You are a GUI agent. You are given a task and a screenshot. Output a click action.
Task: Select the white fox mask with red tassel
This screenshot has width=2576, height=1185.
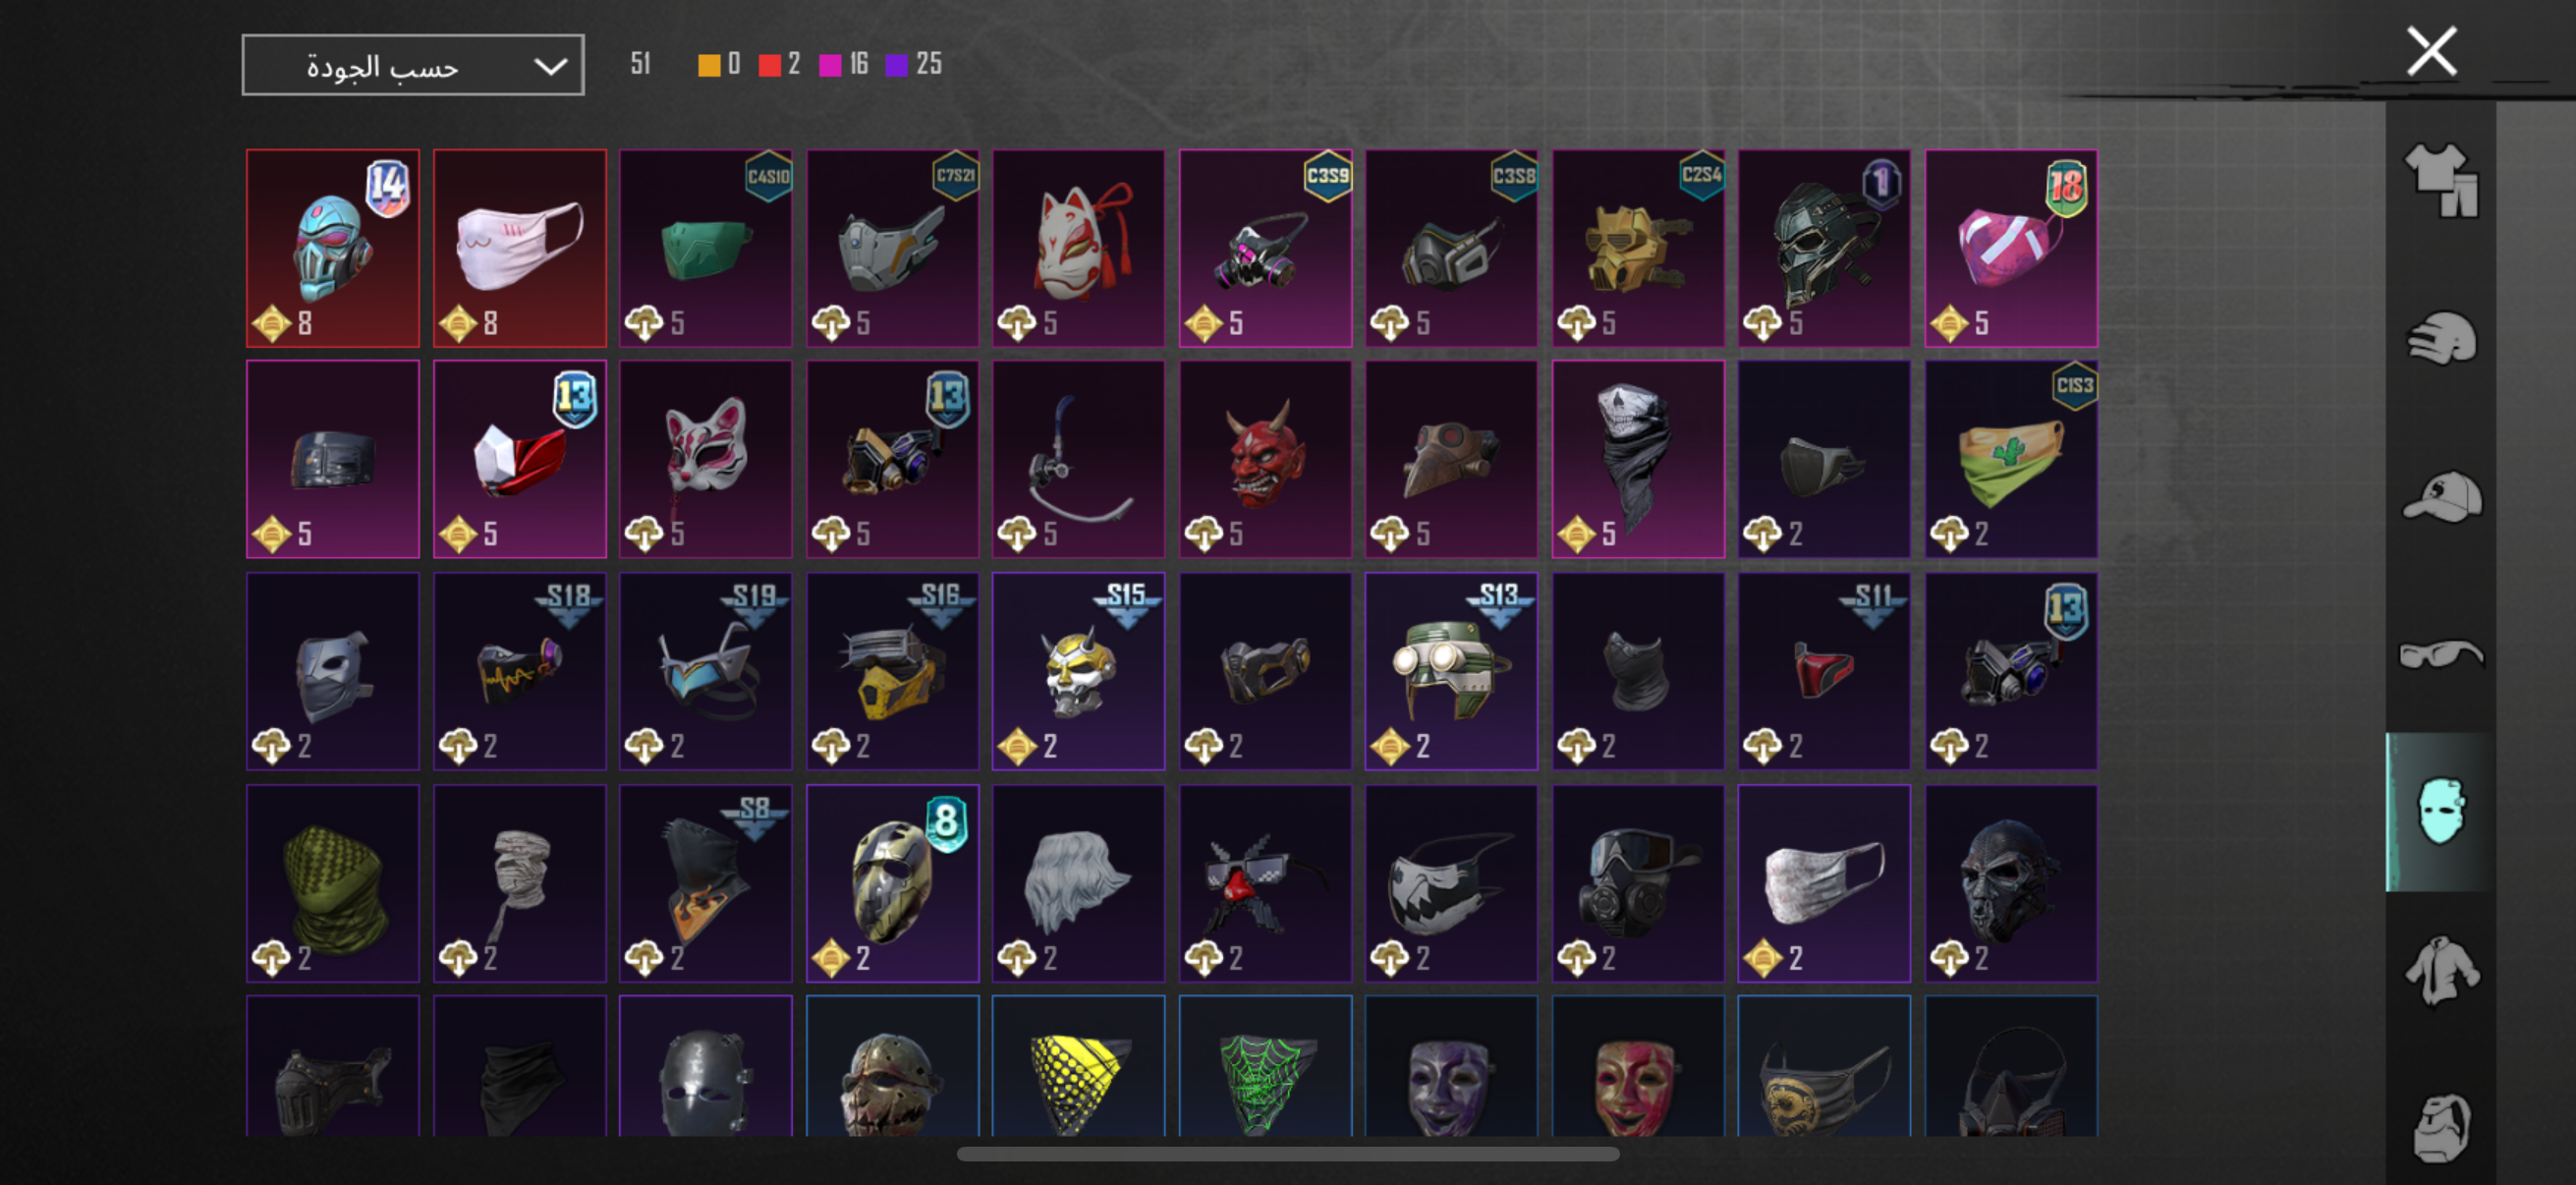tap(1078, 248)
